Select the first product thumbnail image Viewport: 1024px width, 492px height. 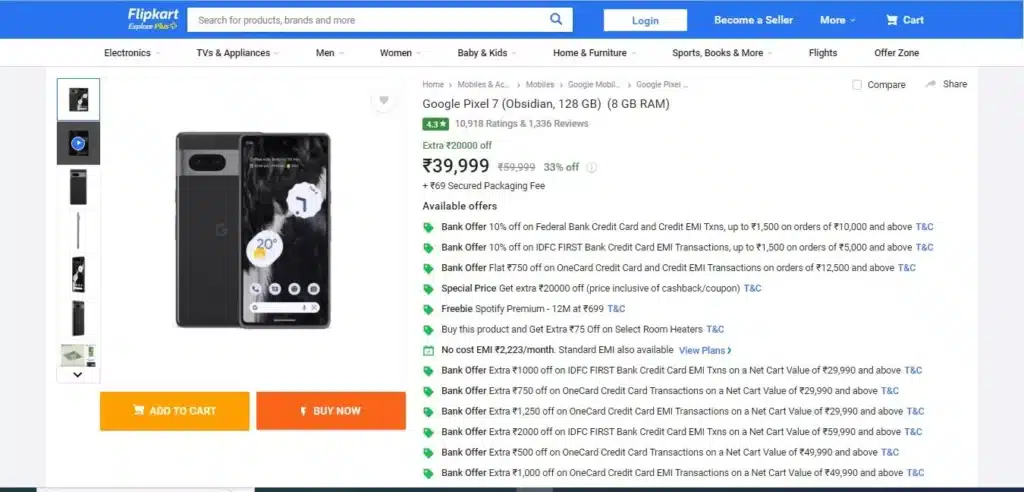tap(78, 99)
